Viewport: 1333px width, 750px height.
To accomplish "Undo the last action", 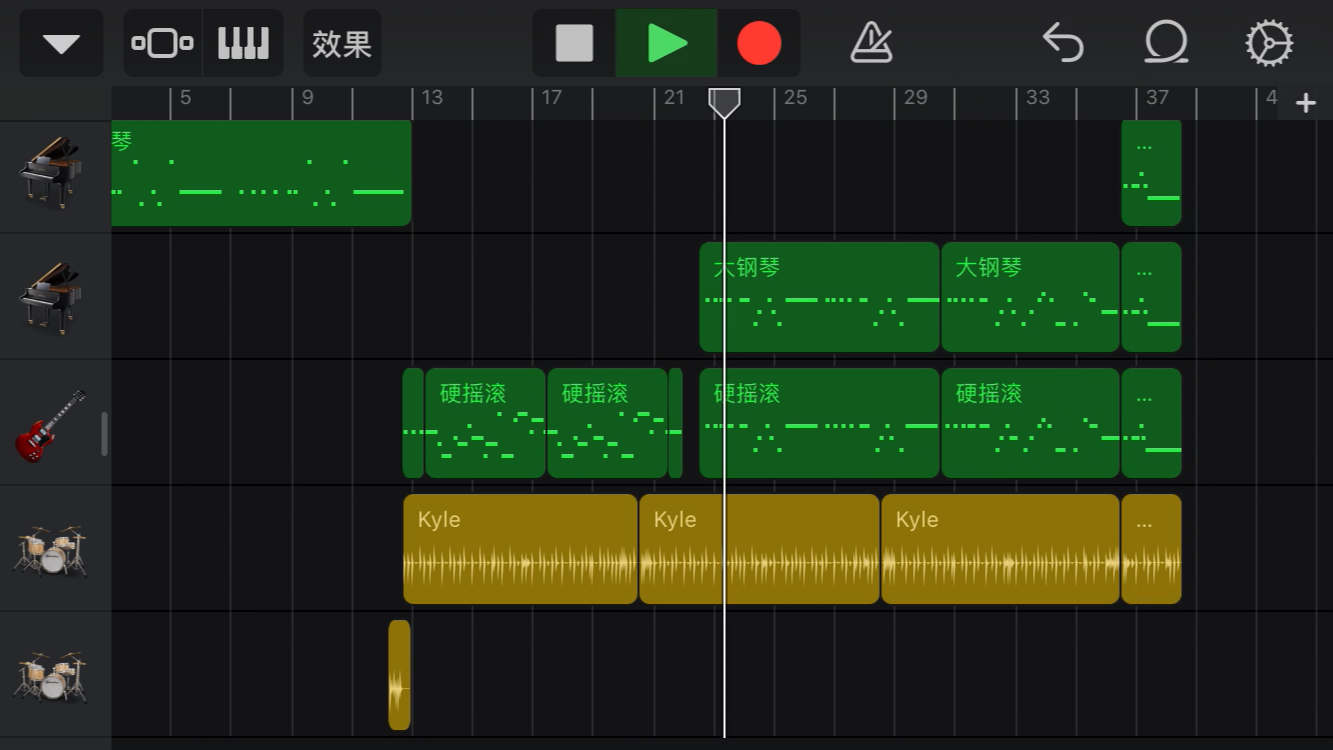I will [x=1063, y=43].
